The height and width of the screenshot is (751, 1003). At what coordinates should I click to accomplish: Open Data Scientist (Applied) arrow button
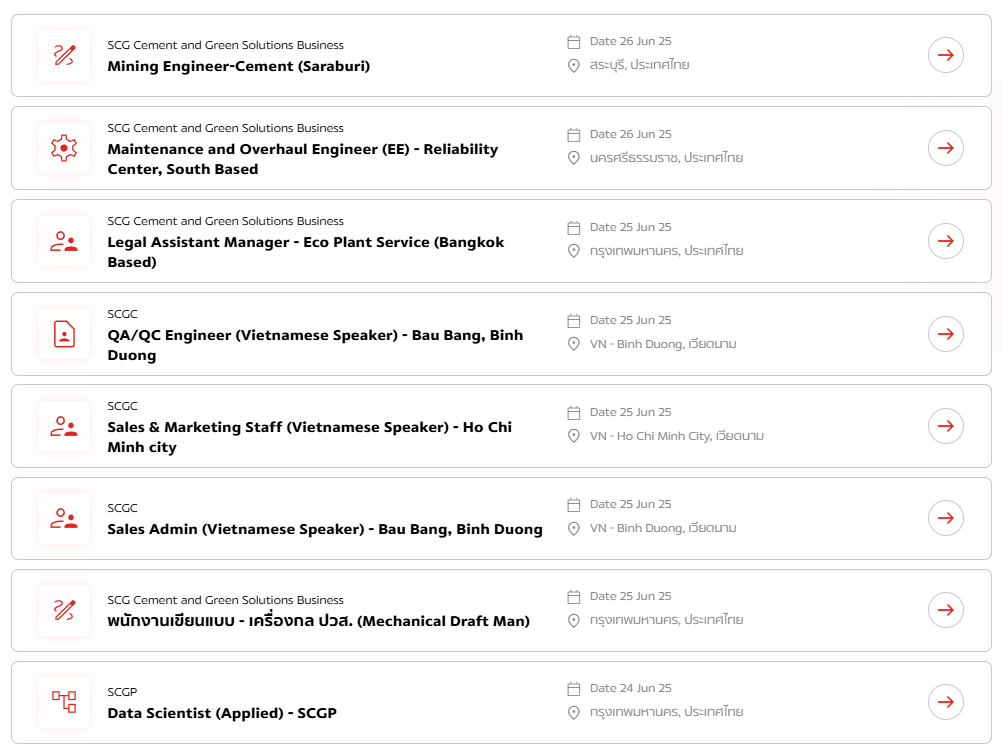(945, 702)
